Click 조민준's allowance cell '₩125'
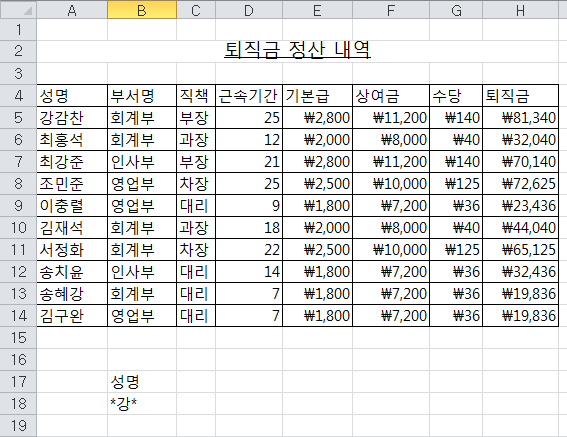The width and height of the screenshot is (567, 437). (456, 183)
